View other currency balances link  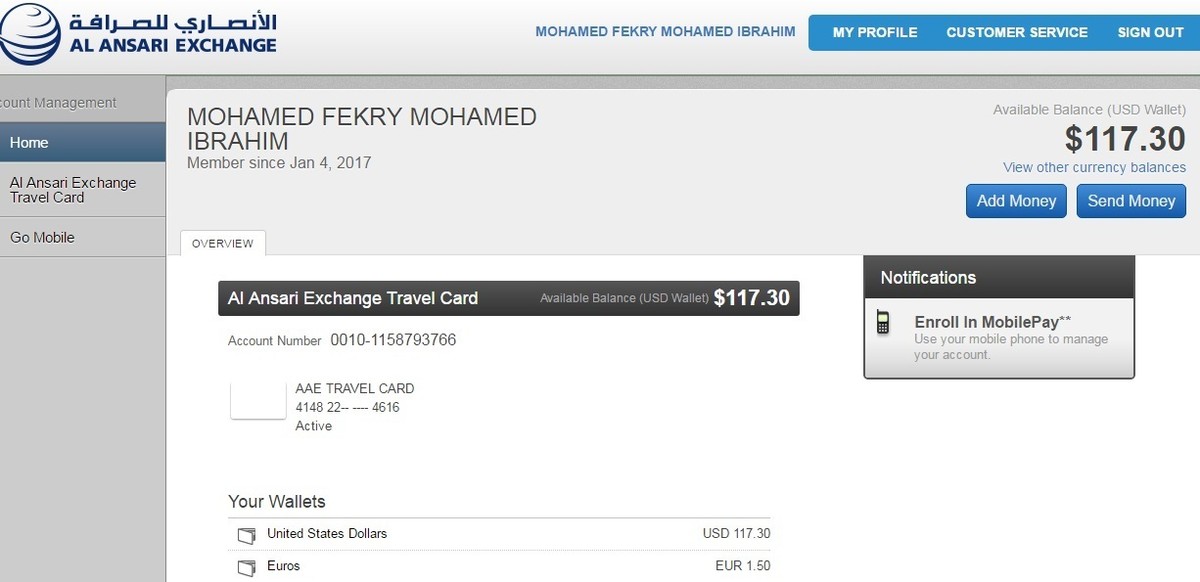pos(1094,167)
